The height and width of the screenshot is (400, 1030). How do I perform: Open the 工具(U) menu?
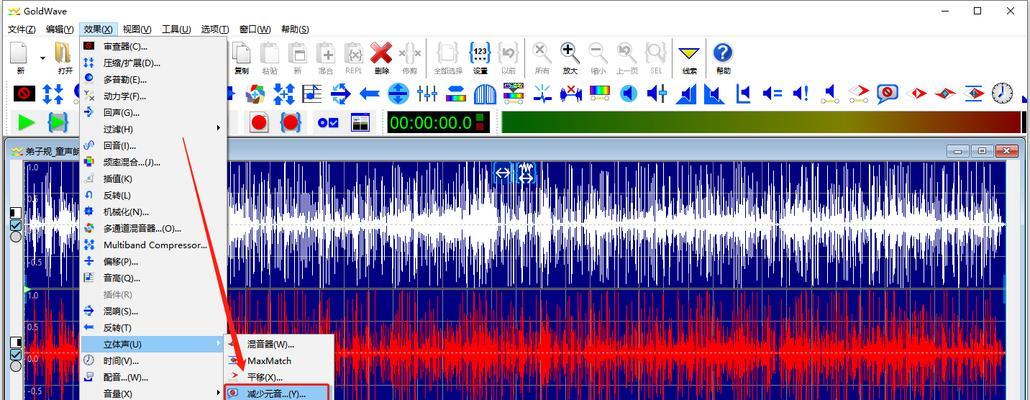tap(176, 30)
